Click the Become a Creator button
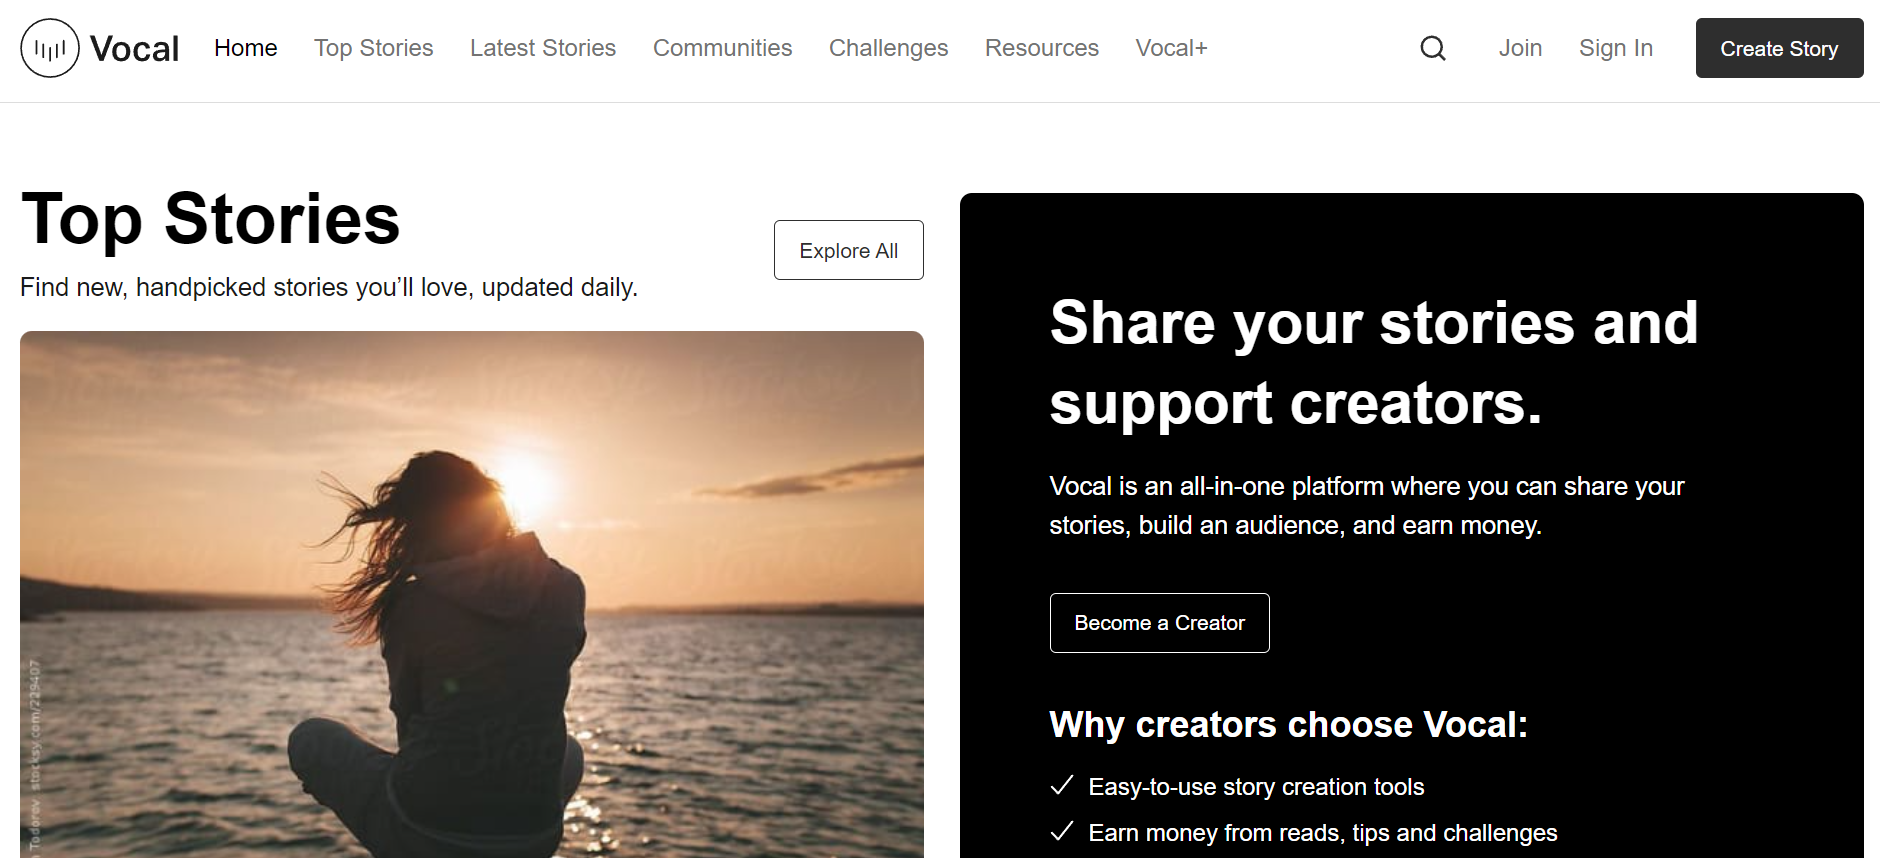 point(1159,623)
